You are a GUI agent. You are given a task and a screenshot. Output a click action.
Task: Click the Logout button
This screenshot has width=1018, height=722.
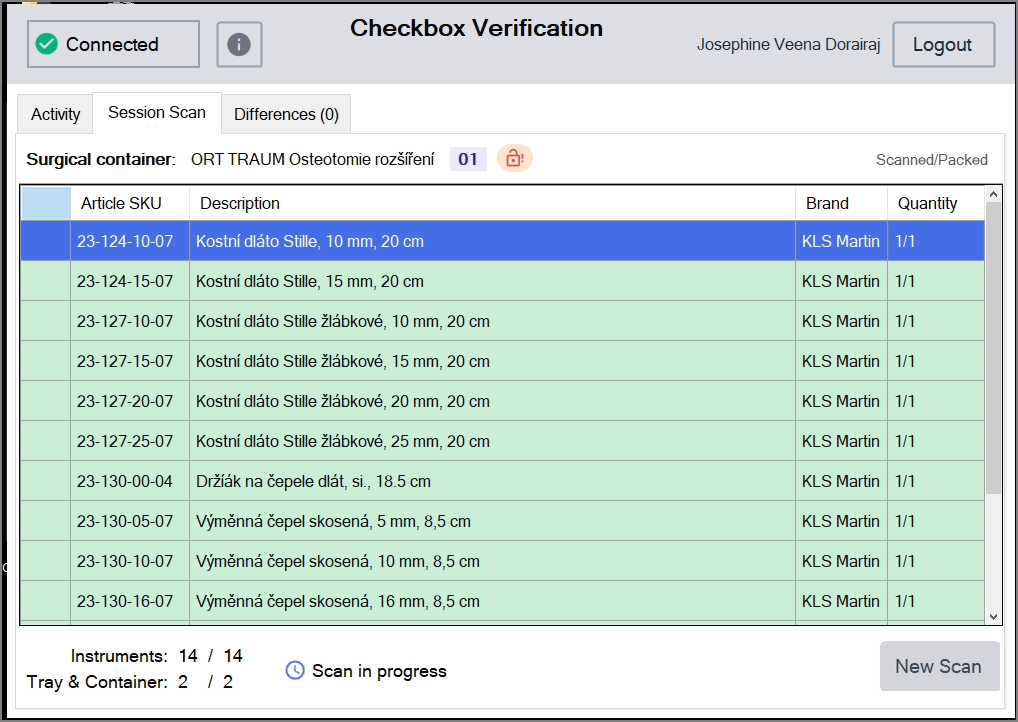point(943,44)
